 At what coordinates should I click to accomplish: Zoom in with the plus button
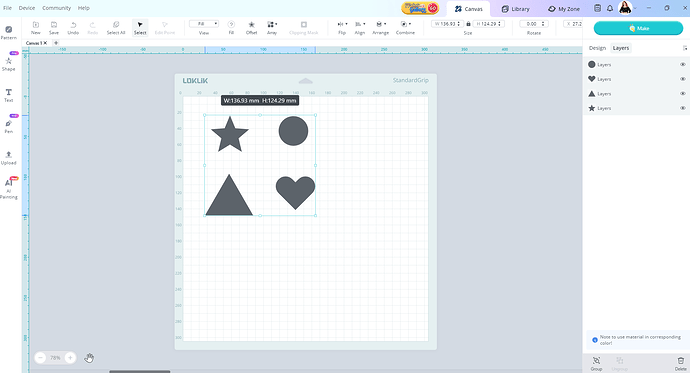click(x=70, y=358)
